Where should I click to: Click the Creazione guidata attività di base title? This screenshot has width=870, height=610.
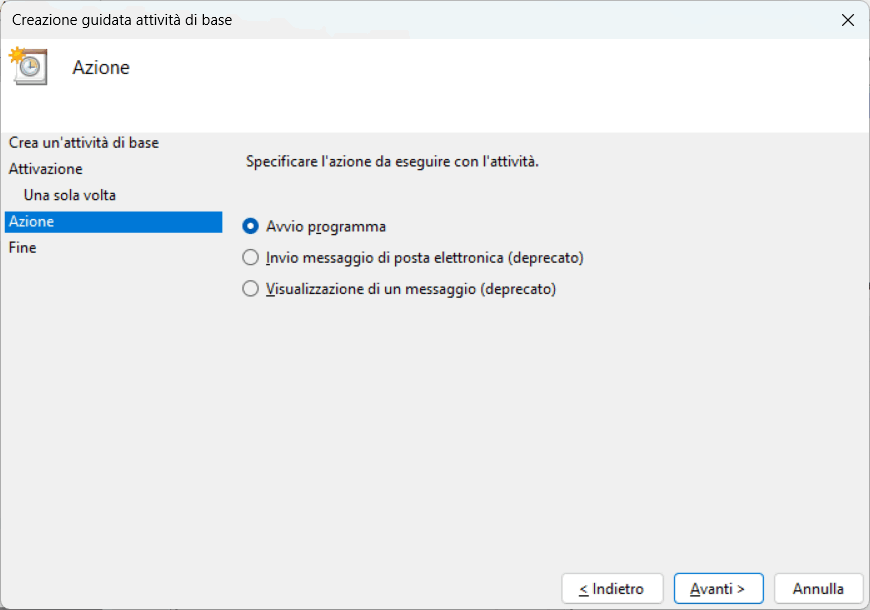pos(122,20)
